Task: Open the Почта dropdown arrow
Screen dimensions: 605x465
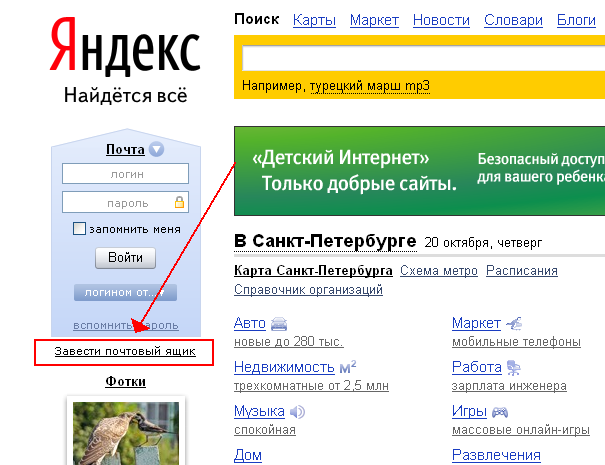Action: coord(156,149)
